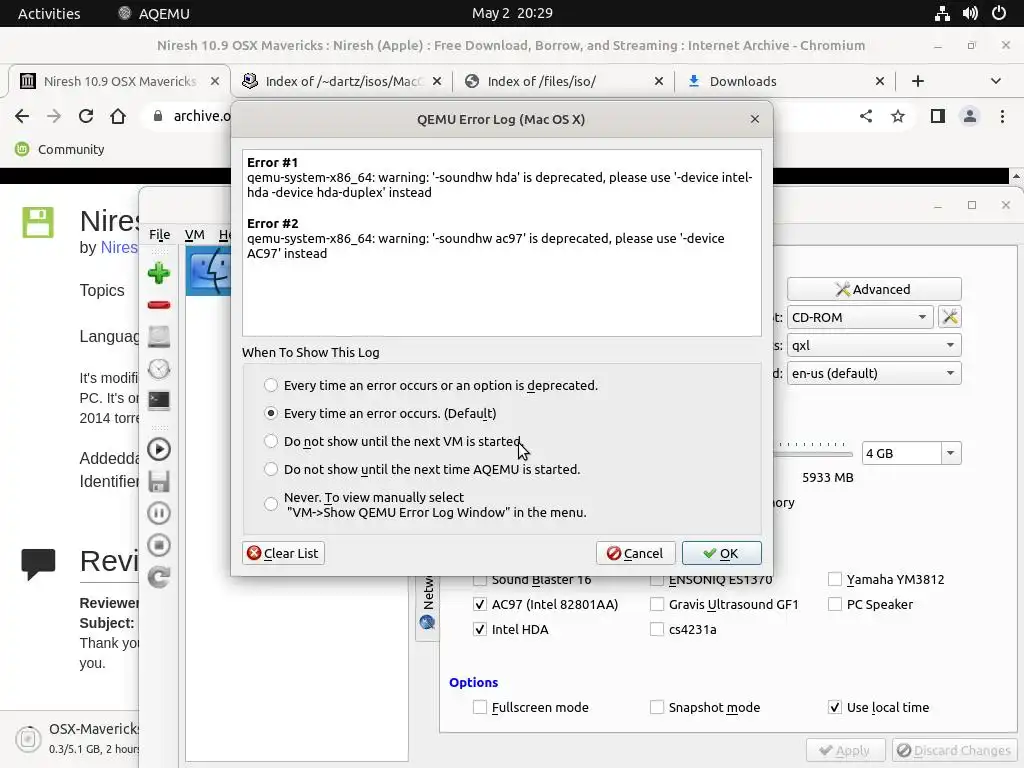Open boot device settings wrench icon

(950, 317)
